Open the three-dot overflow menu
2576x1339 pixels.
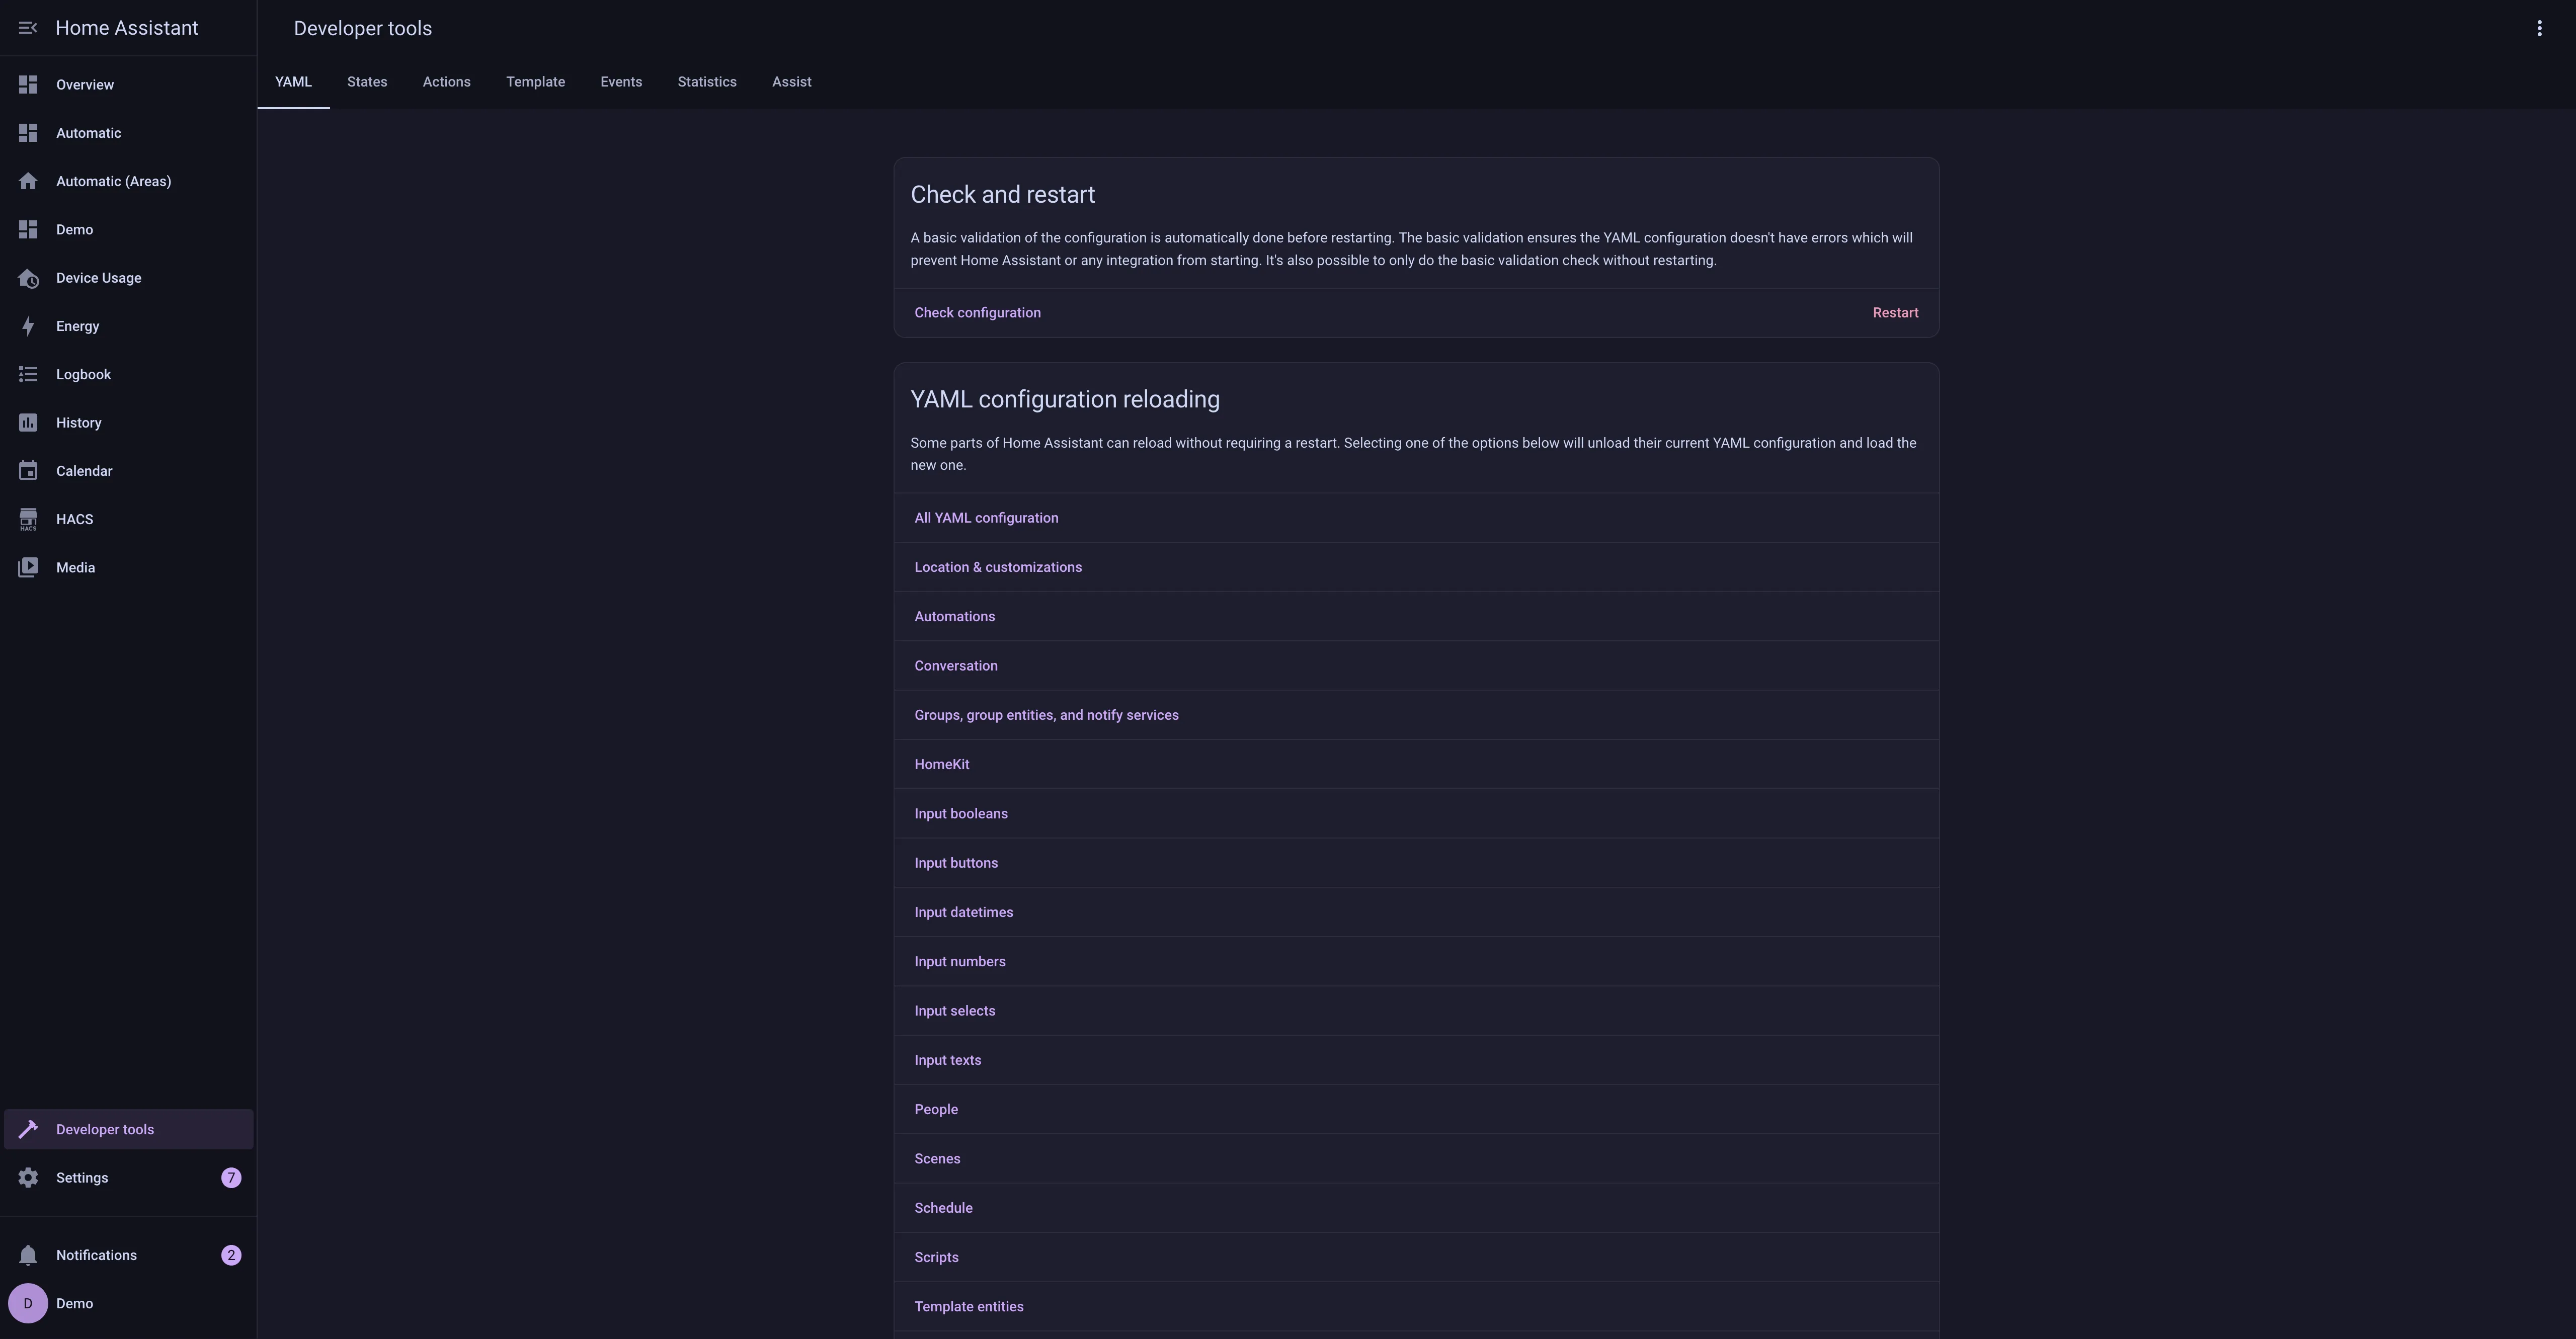2539,28
